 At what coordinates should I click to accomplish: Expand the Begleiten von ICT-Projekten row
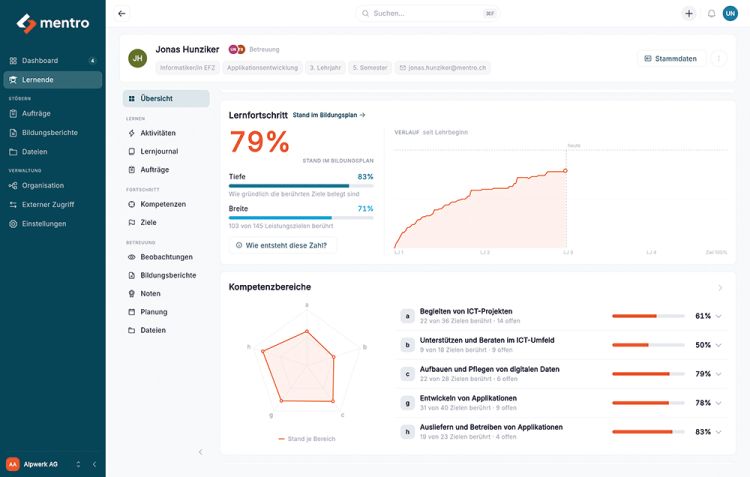pos(718,316)
